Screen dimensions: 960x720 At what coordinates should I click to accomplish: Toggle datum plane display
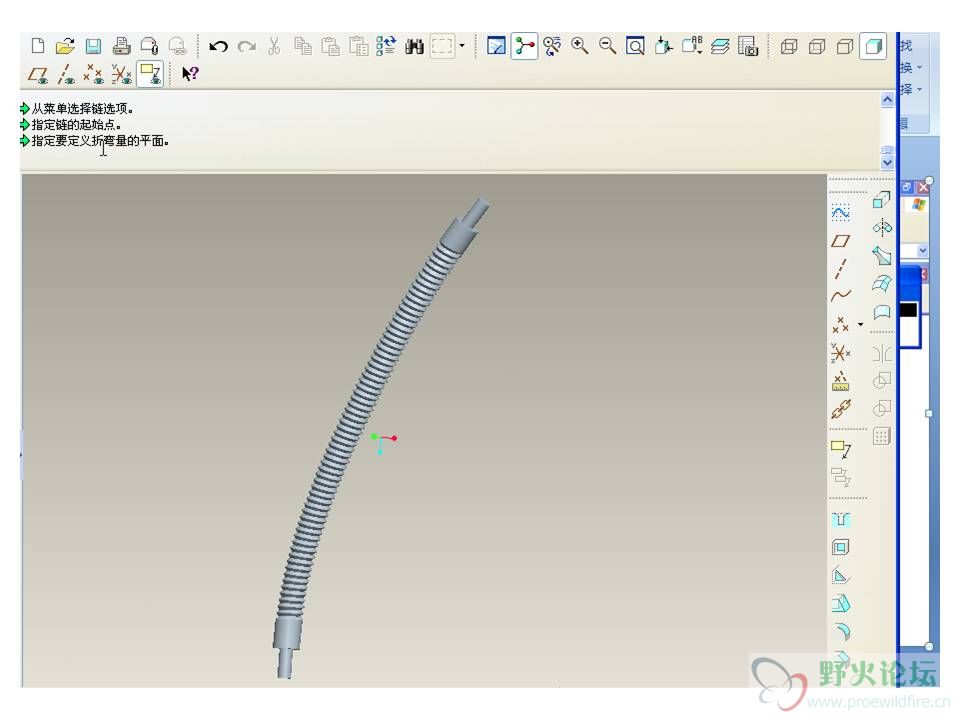tap(38, 75)
